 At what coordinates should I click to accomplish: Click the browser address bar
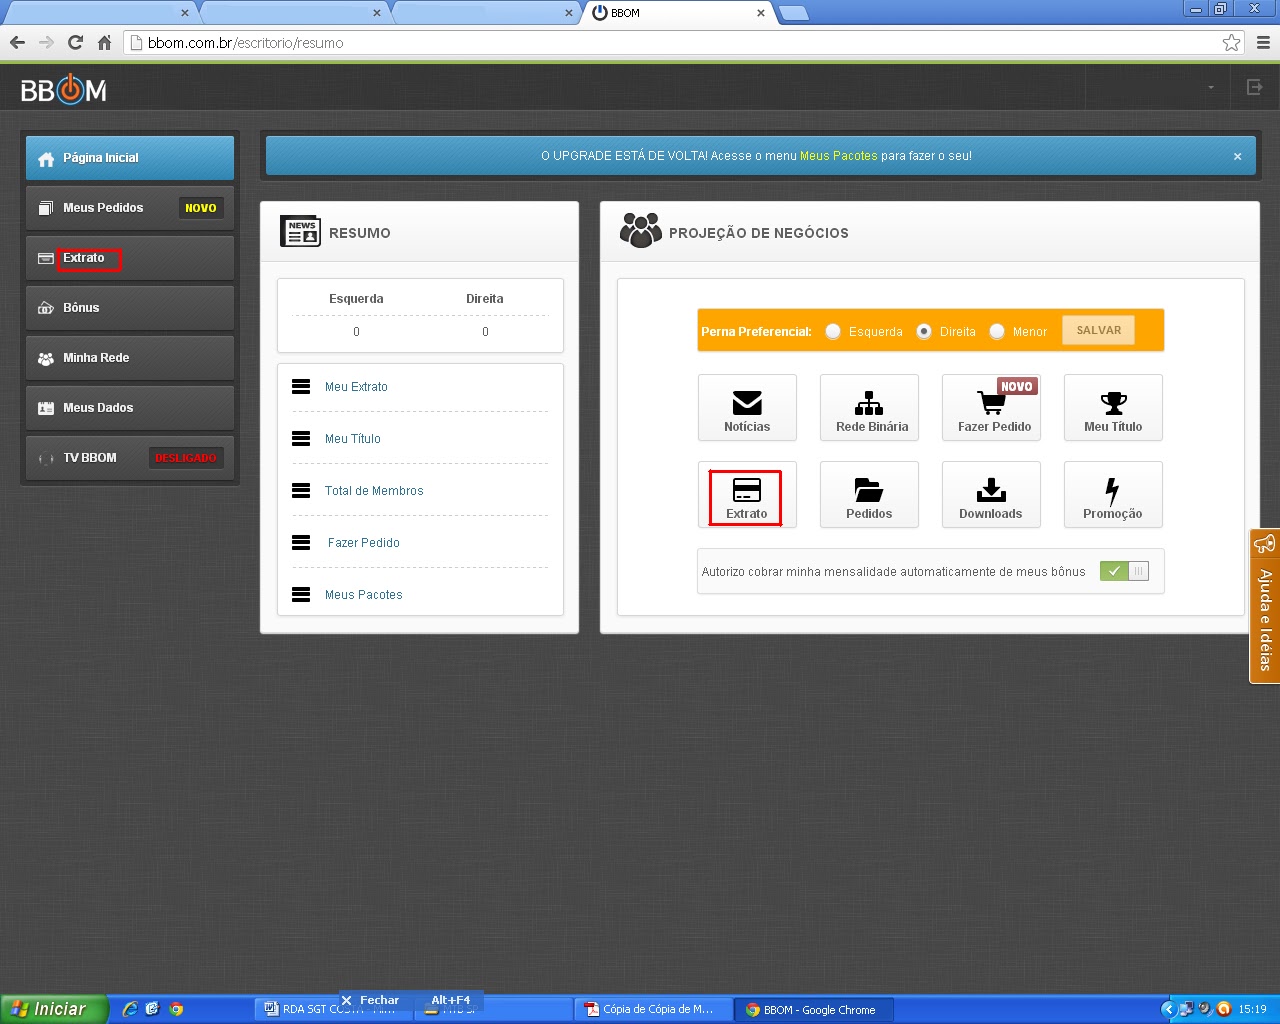click(x=680, y=43)
